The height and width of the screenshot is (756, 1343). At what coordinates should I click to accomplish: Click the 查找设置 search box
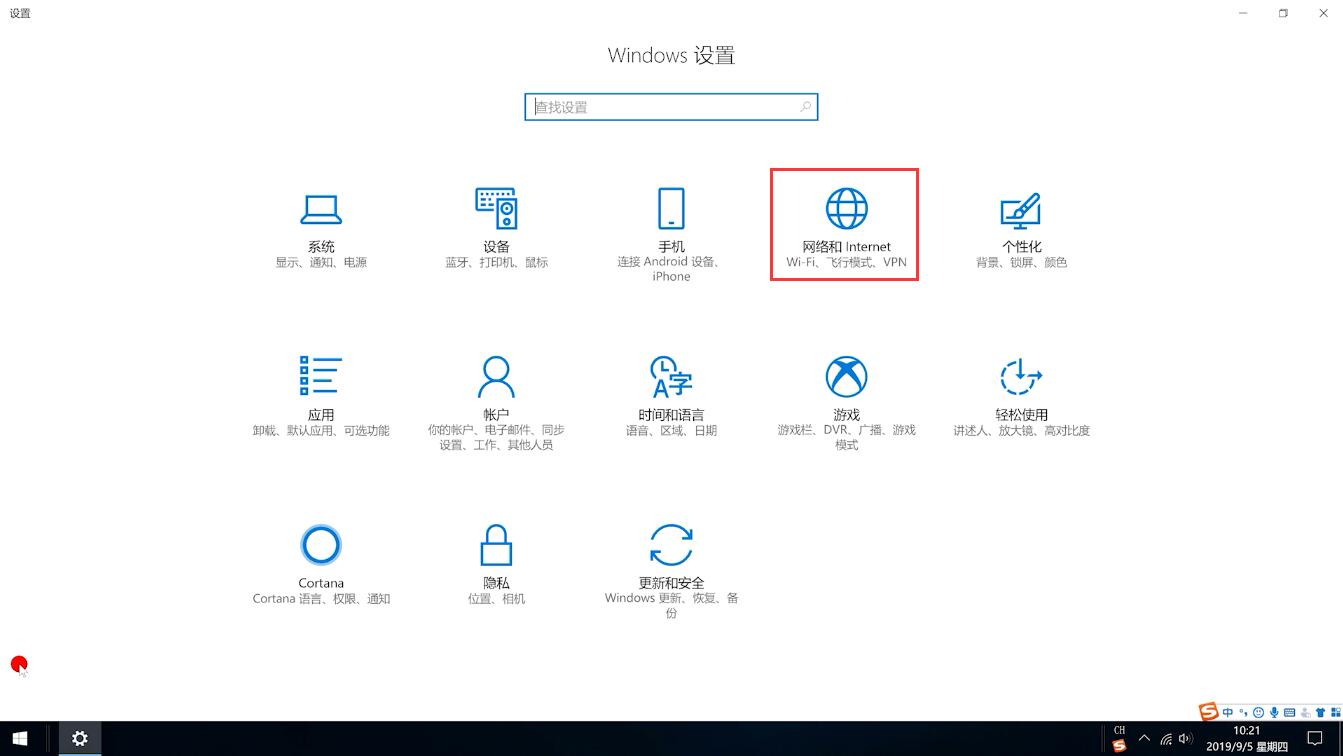click(671, 107)
